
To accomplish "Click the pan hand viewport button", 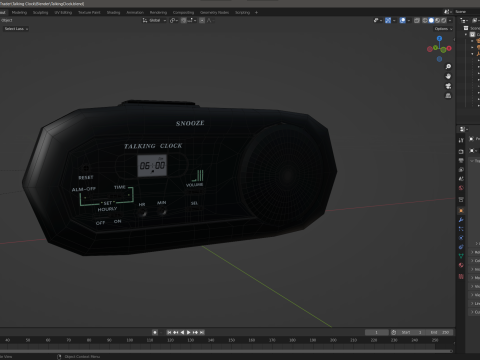I will (448, 76).
